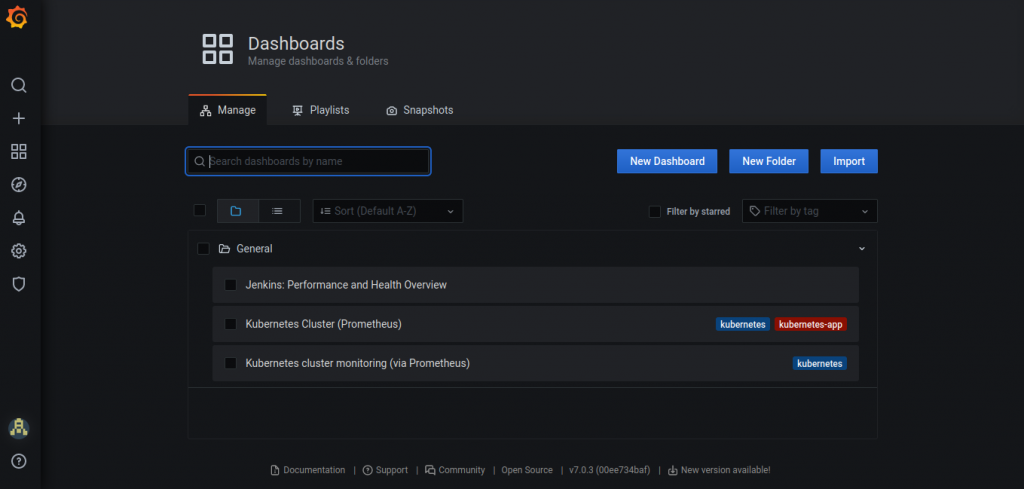Enable the Filter by starred checkbox

point(655,211)
